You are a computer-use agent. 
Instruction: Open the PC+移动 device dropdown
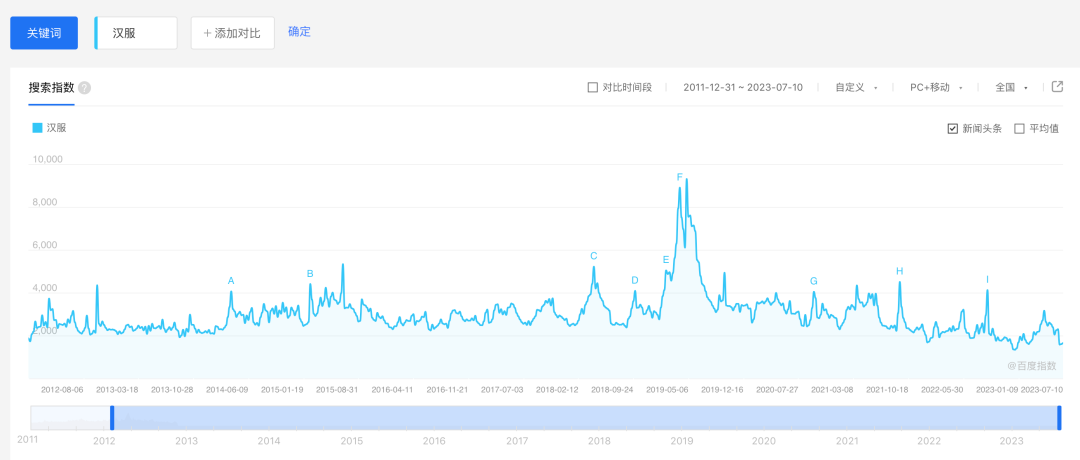[x=935, y=88]
